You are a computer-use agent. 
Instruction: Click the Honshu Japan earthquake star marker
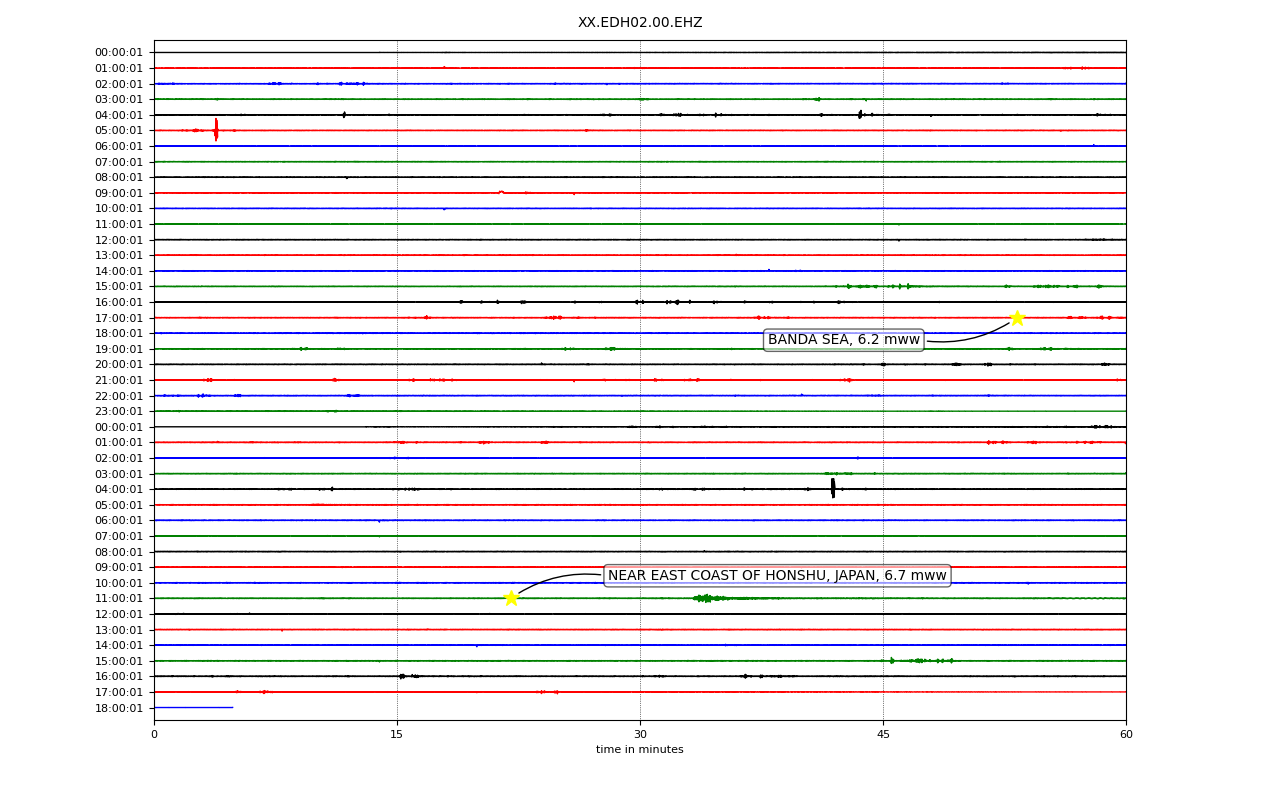point(511,598)
